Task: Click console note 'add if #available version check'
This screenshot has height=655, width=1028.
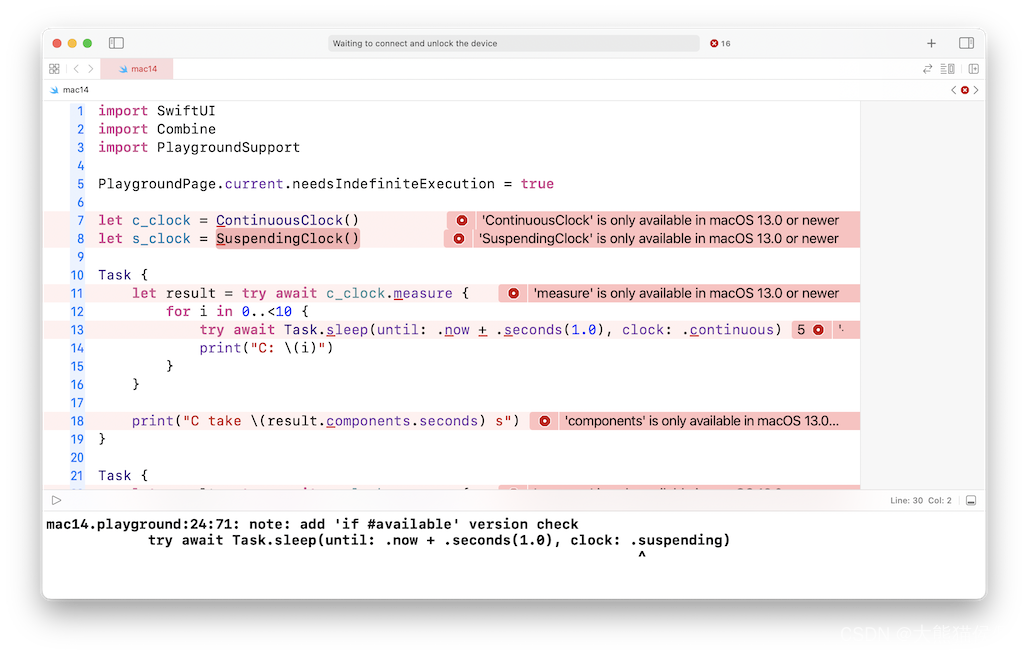Action: click(312, 525)
